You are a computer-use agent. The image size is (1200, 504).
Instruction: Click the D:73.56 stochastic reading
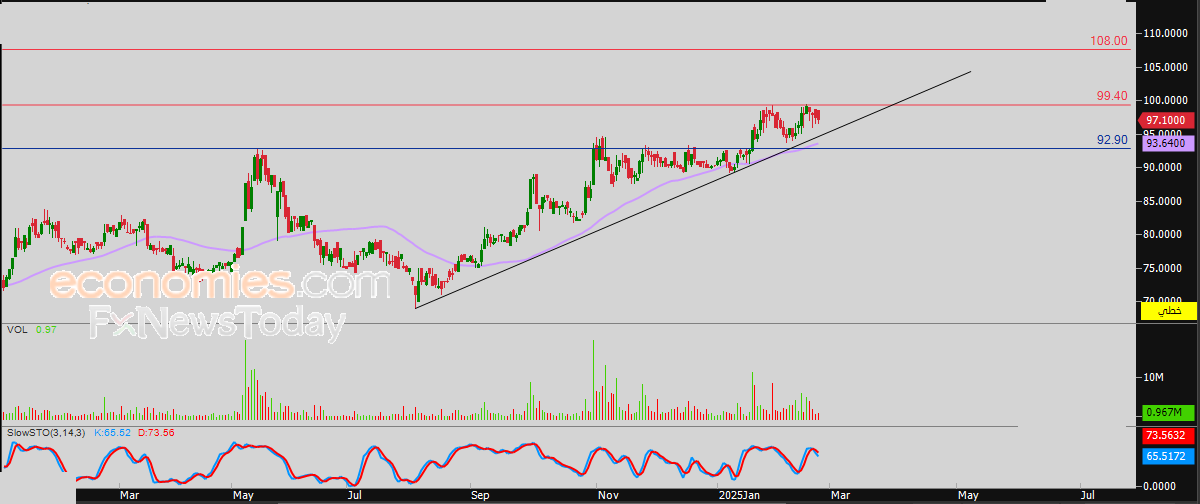(155, 432)
